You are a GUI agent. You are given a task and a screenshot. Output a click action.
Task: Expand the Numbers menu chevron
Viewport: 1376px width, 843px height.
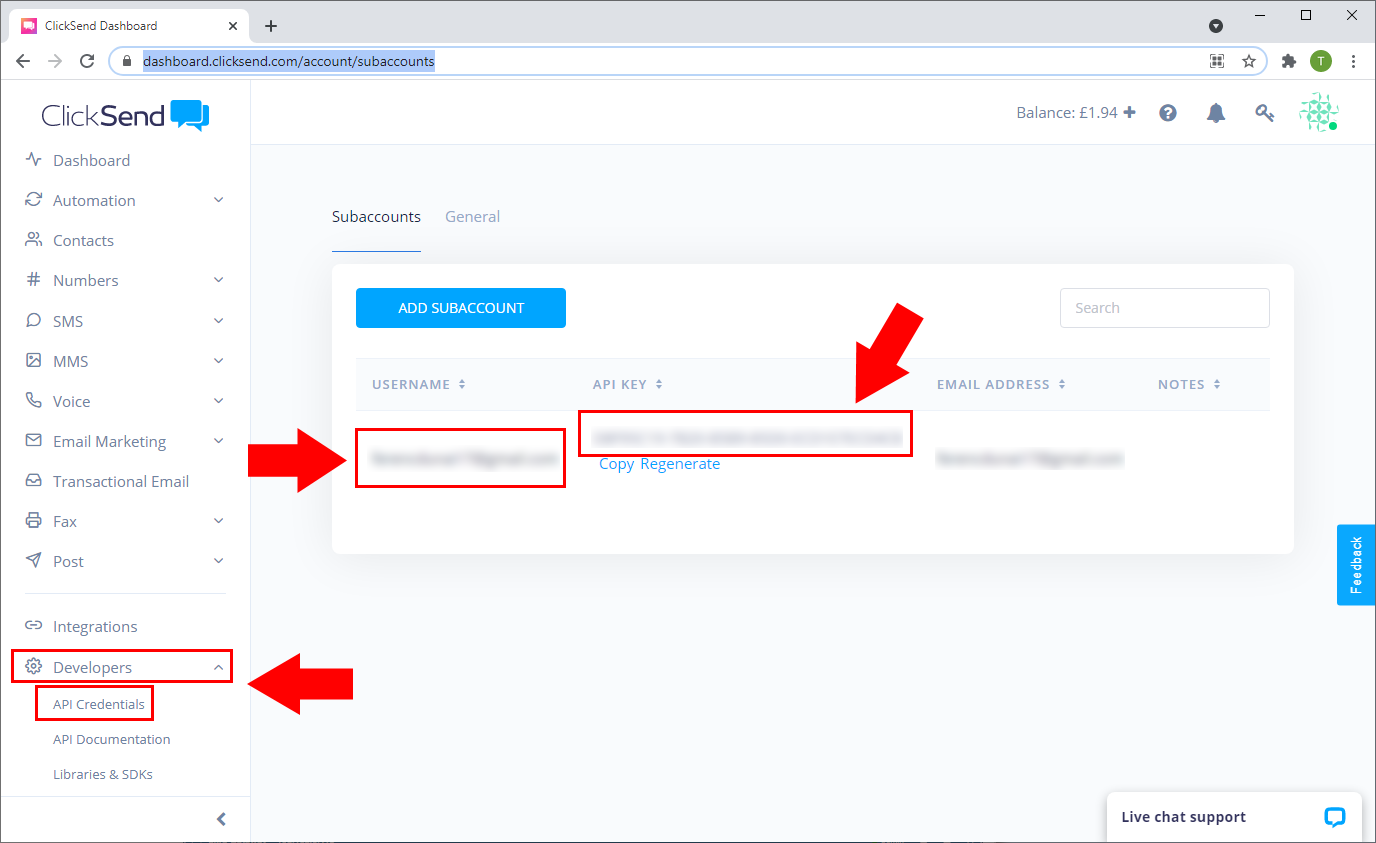(x=218, y=280)
